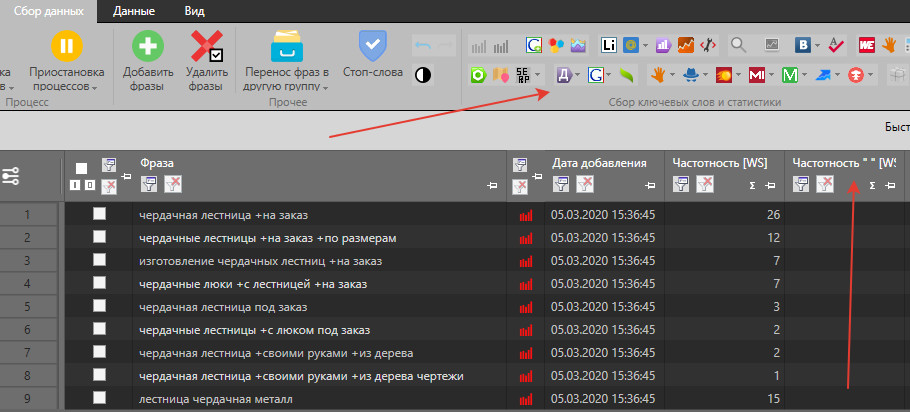Click the blue spy hat icon
910x412 pixels.
(692, 75)
